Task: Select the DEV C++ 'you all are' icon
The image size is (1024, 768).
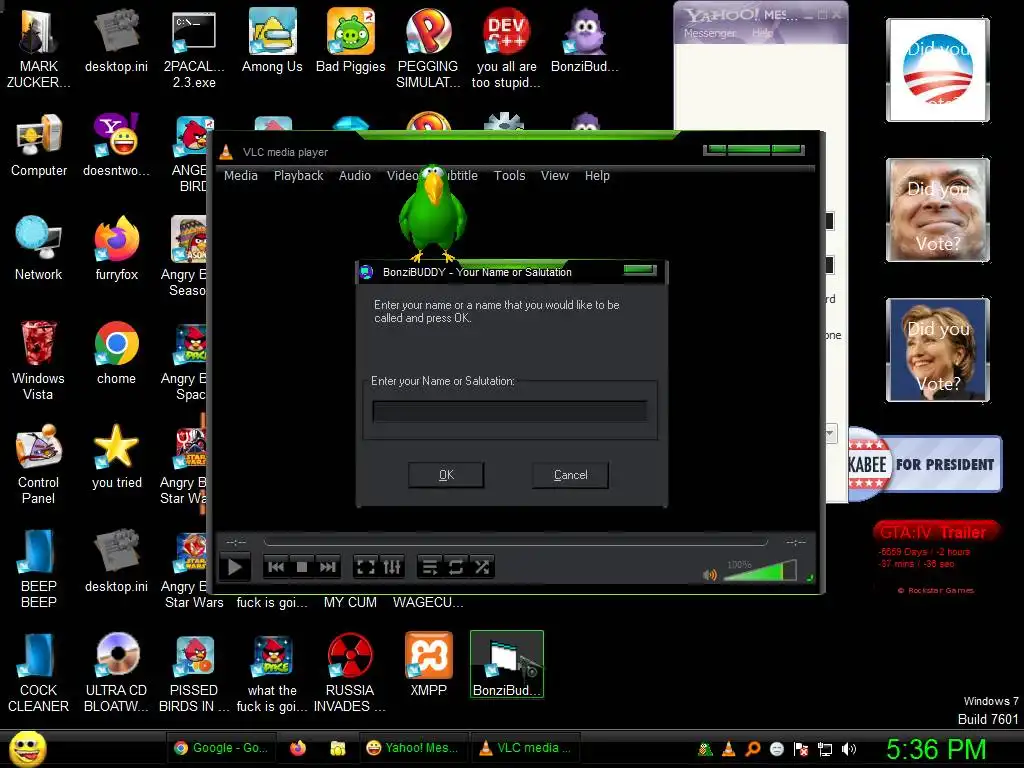Action: point(506,49)
